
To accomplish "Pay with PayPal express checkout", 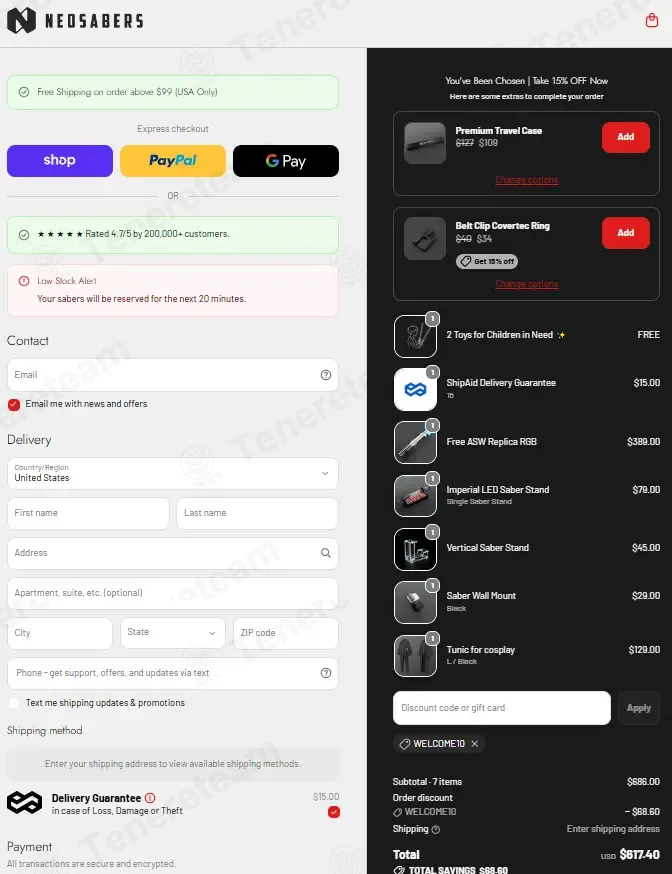I will tap(173, 161).
